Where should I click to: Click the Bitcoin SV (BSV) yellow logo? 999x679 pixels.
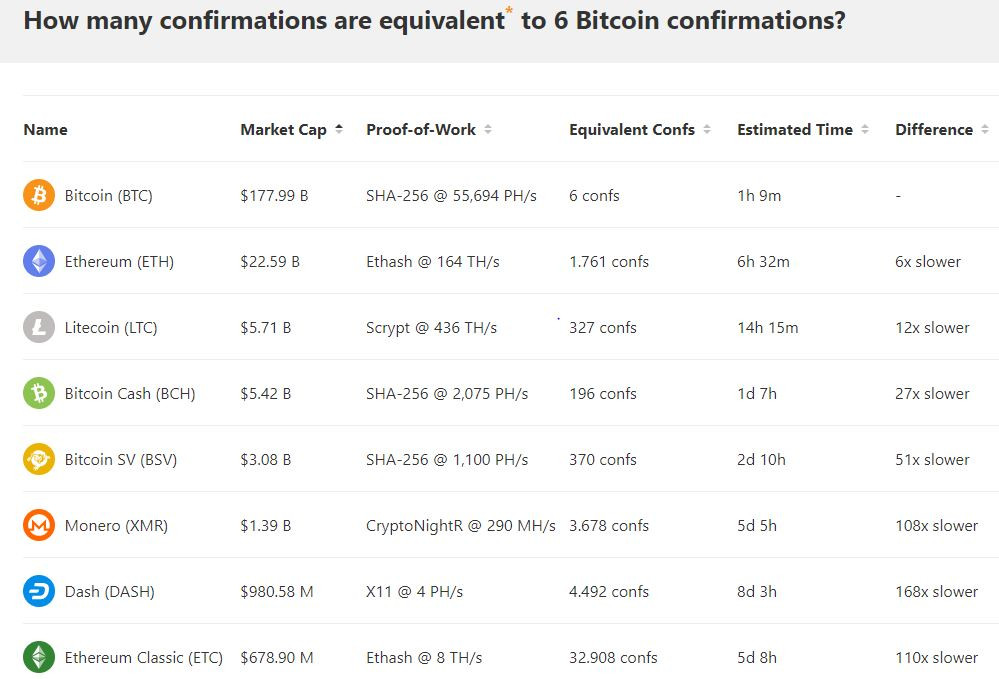pyautogui.click(x=39, y=459)
